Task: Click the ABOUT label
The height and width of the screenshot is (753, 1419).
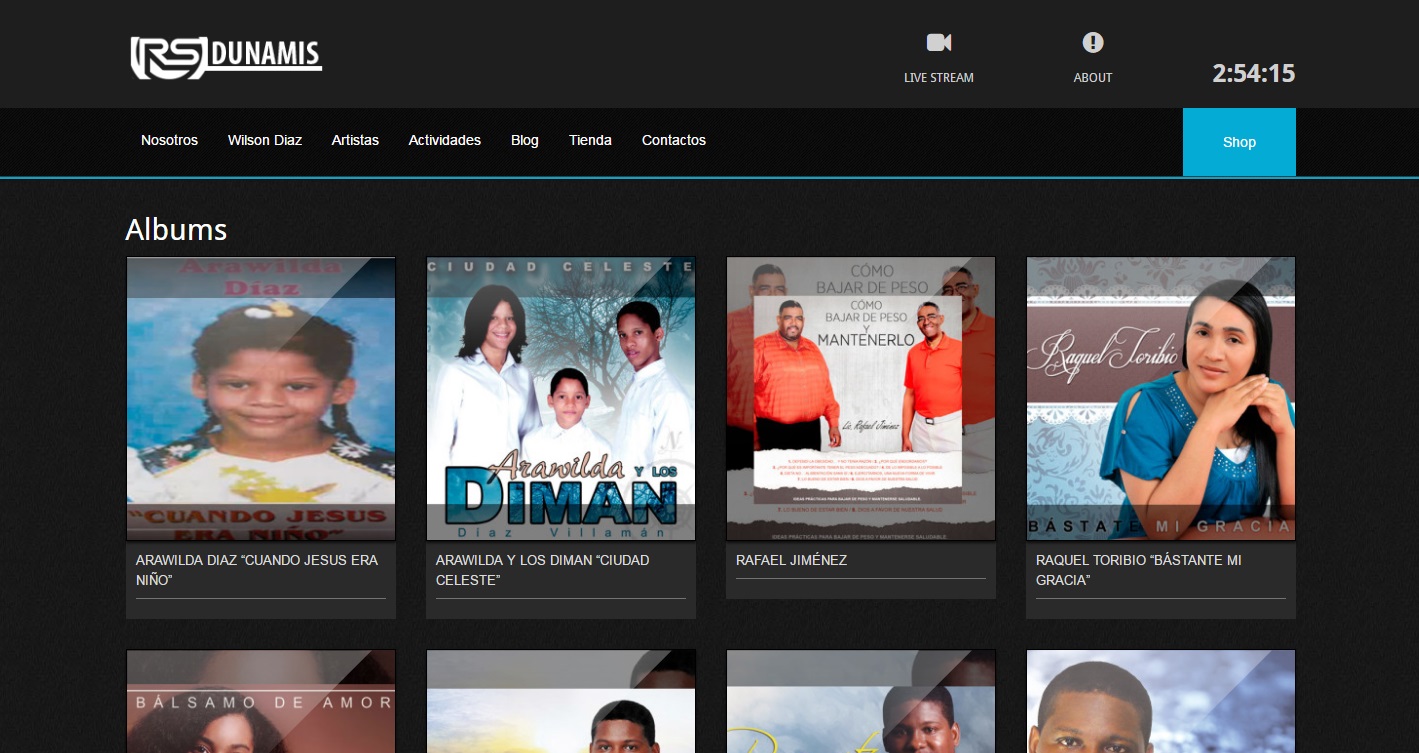Action: 1093,78
